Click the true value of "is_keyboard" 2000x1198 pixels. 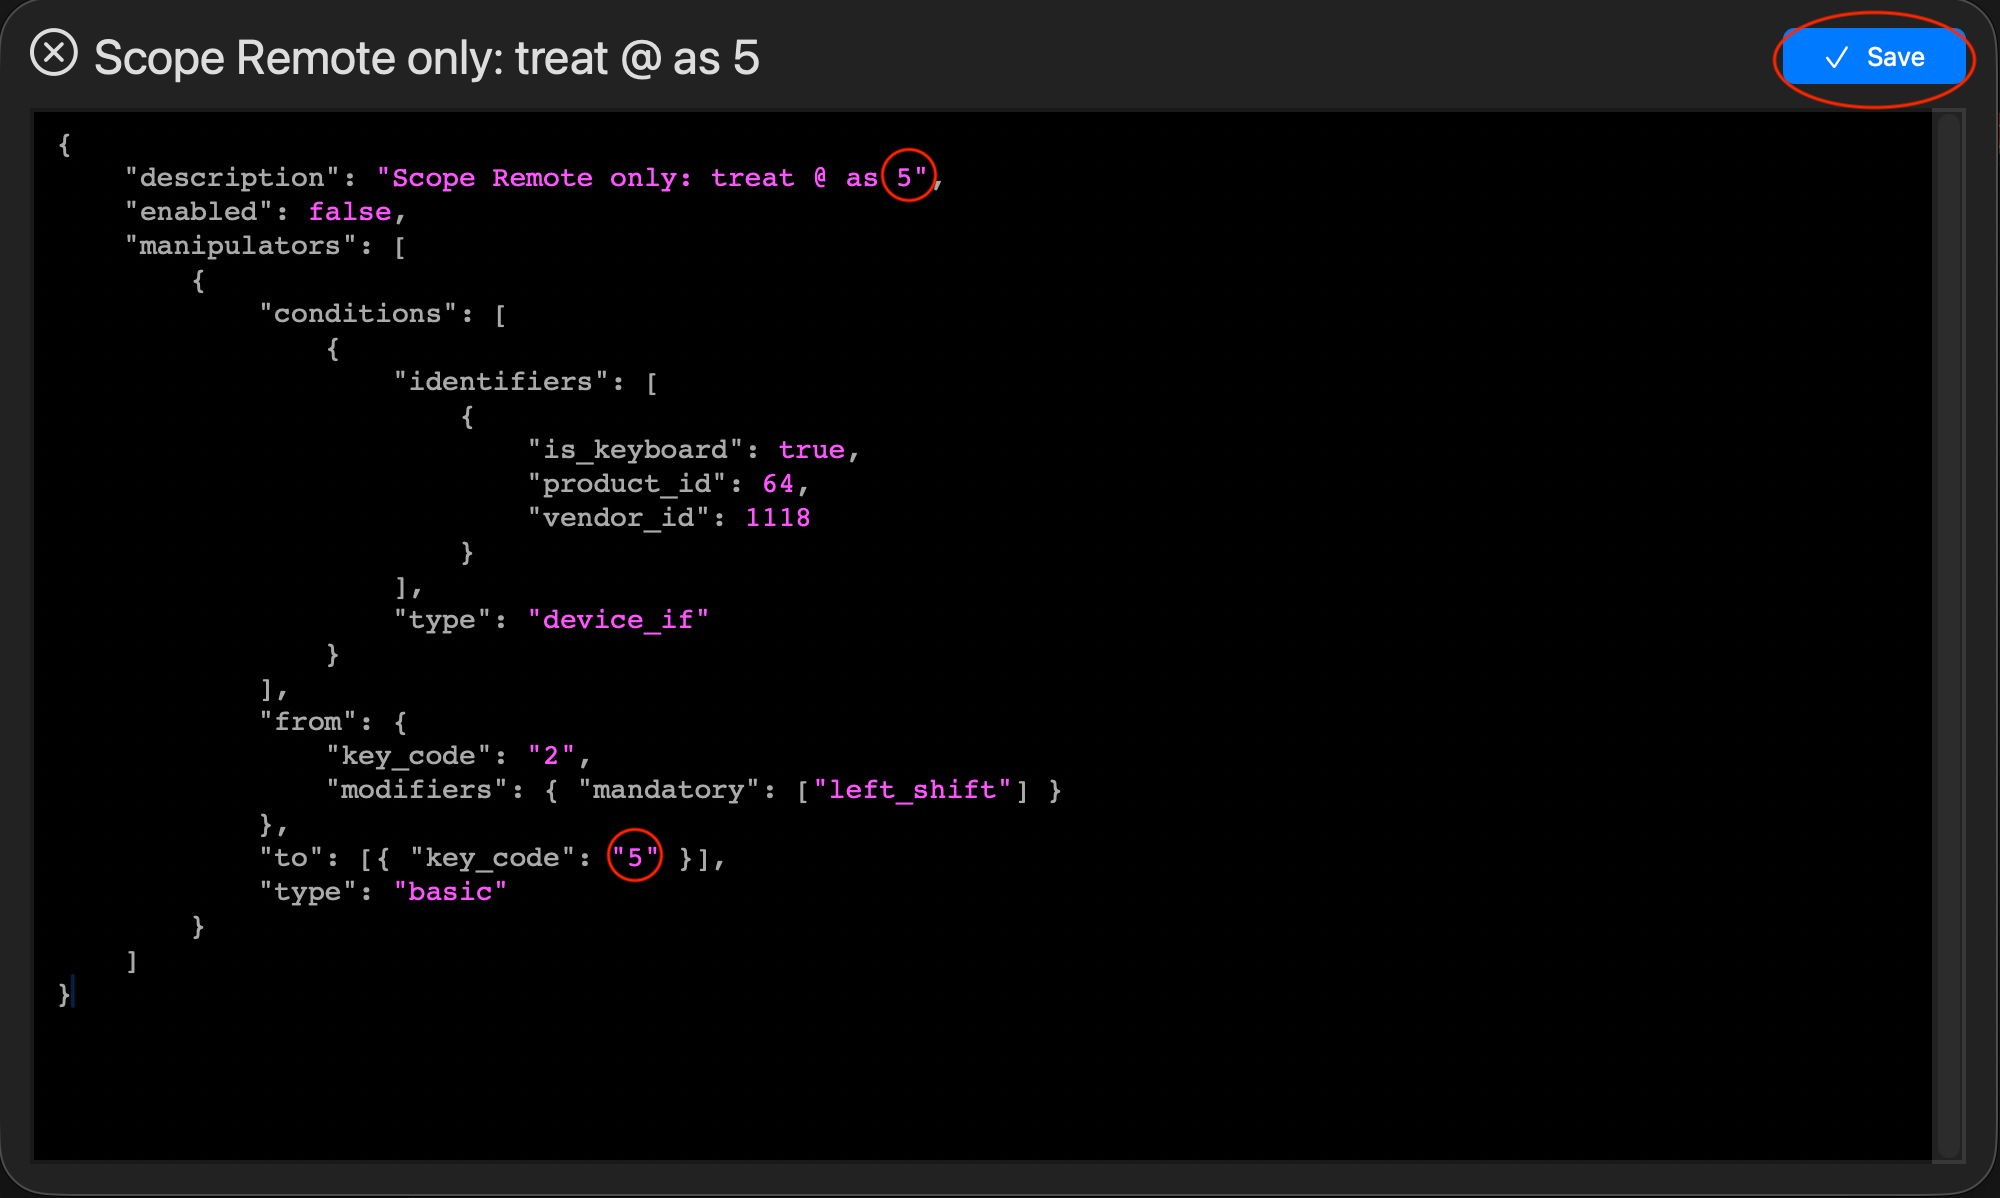point(811,450)
